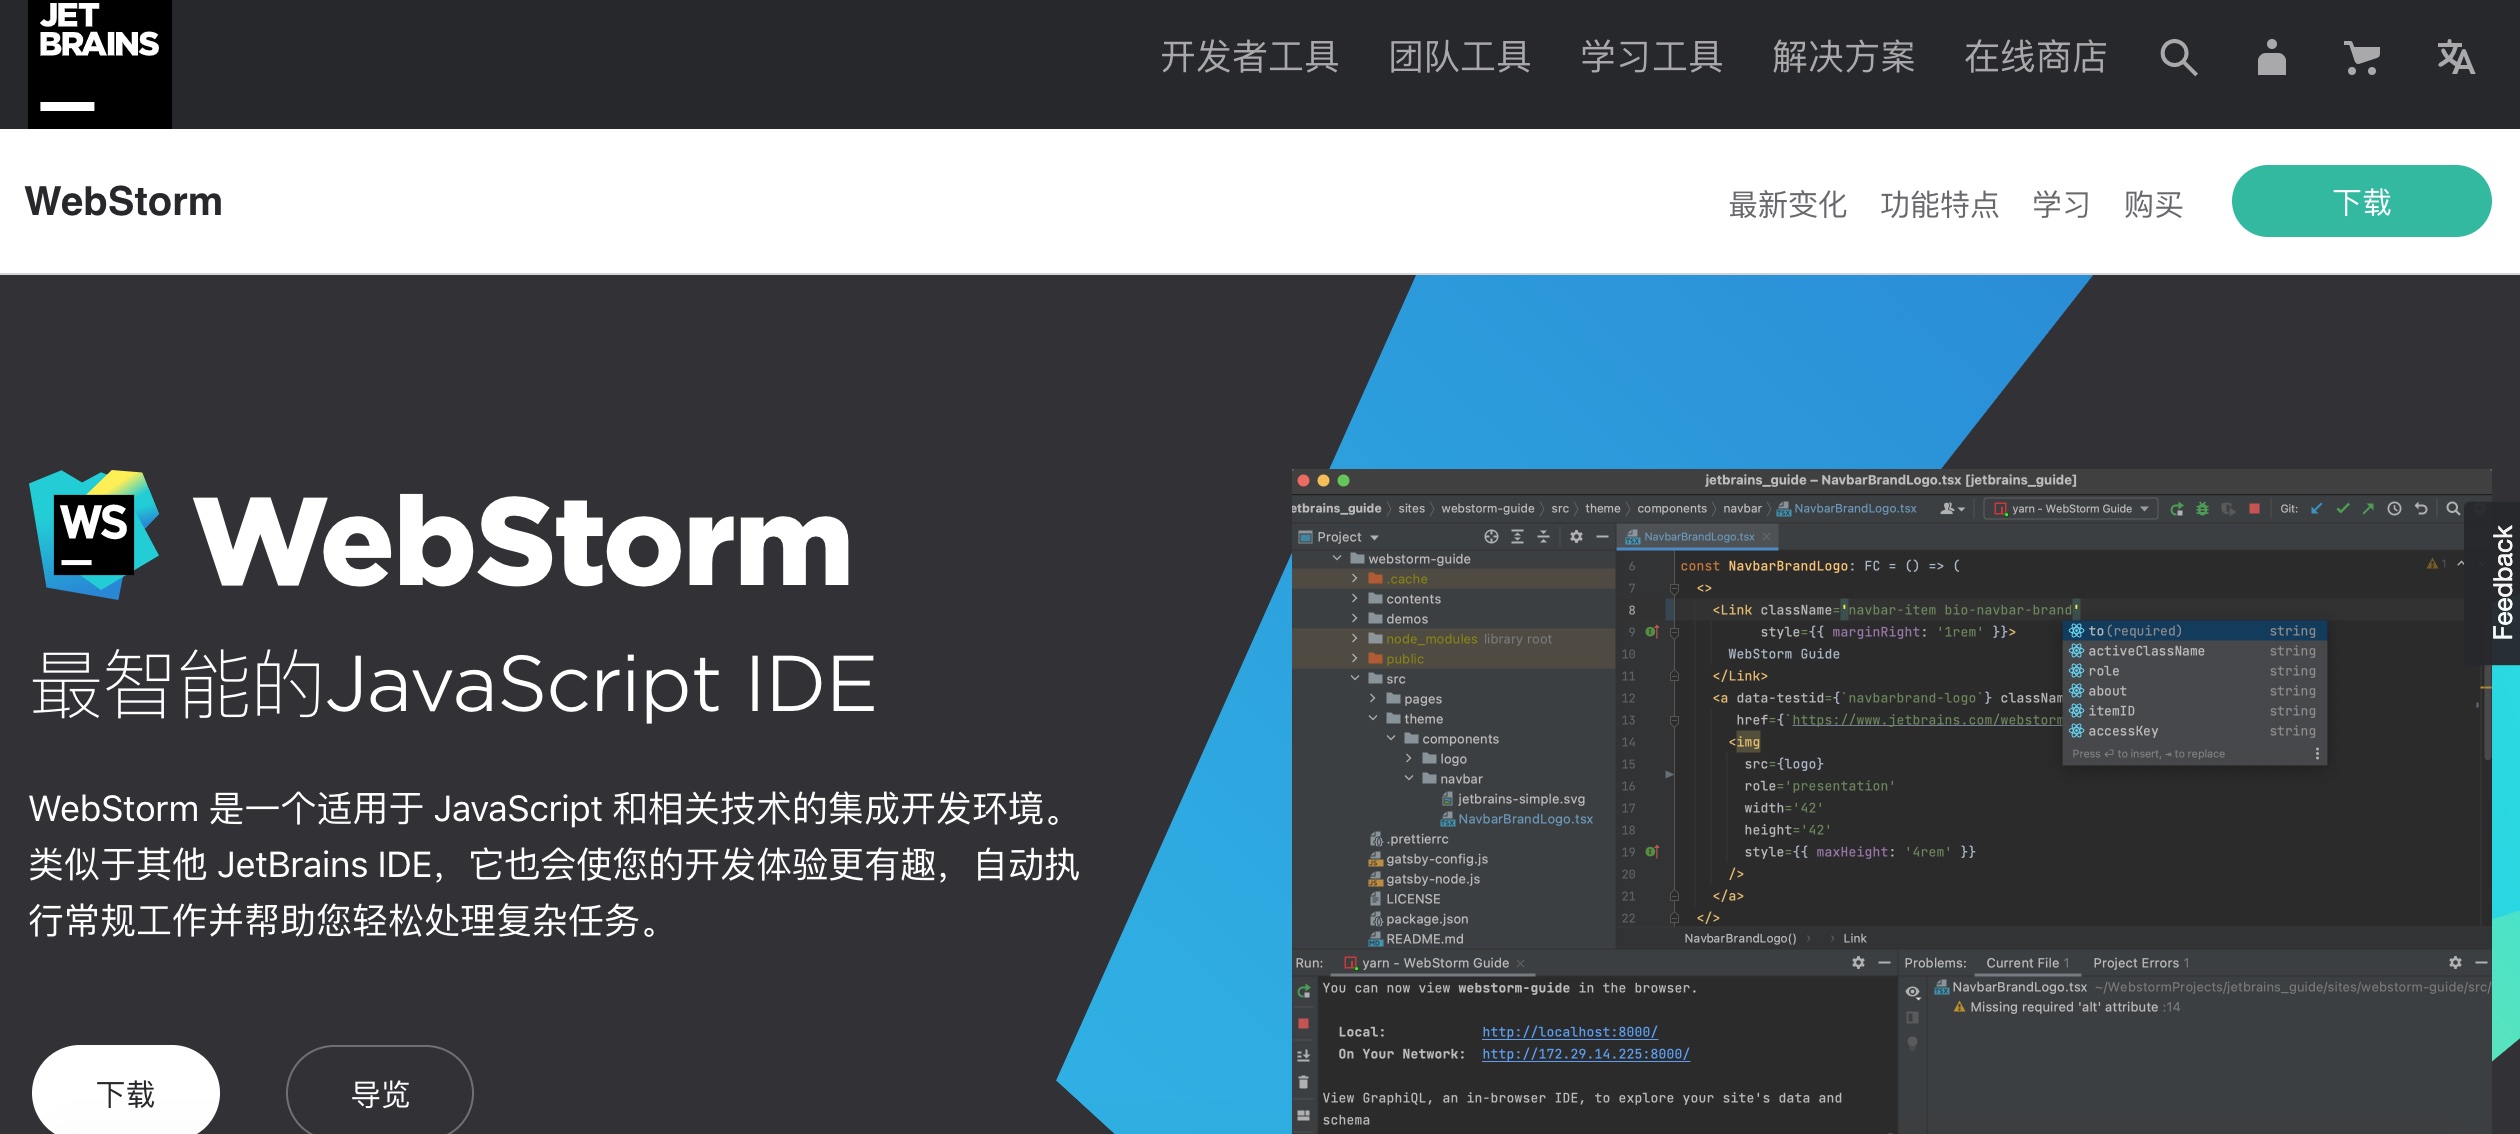Toggle the preview pane icon in Problems panel

[x=1912, y=1018]
